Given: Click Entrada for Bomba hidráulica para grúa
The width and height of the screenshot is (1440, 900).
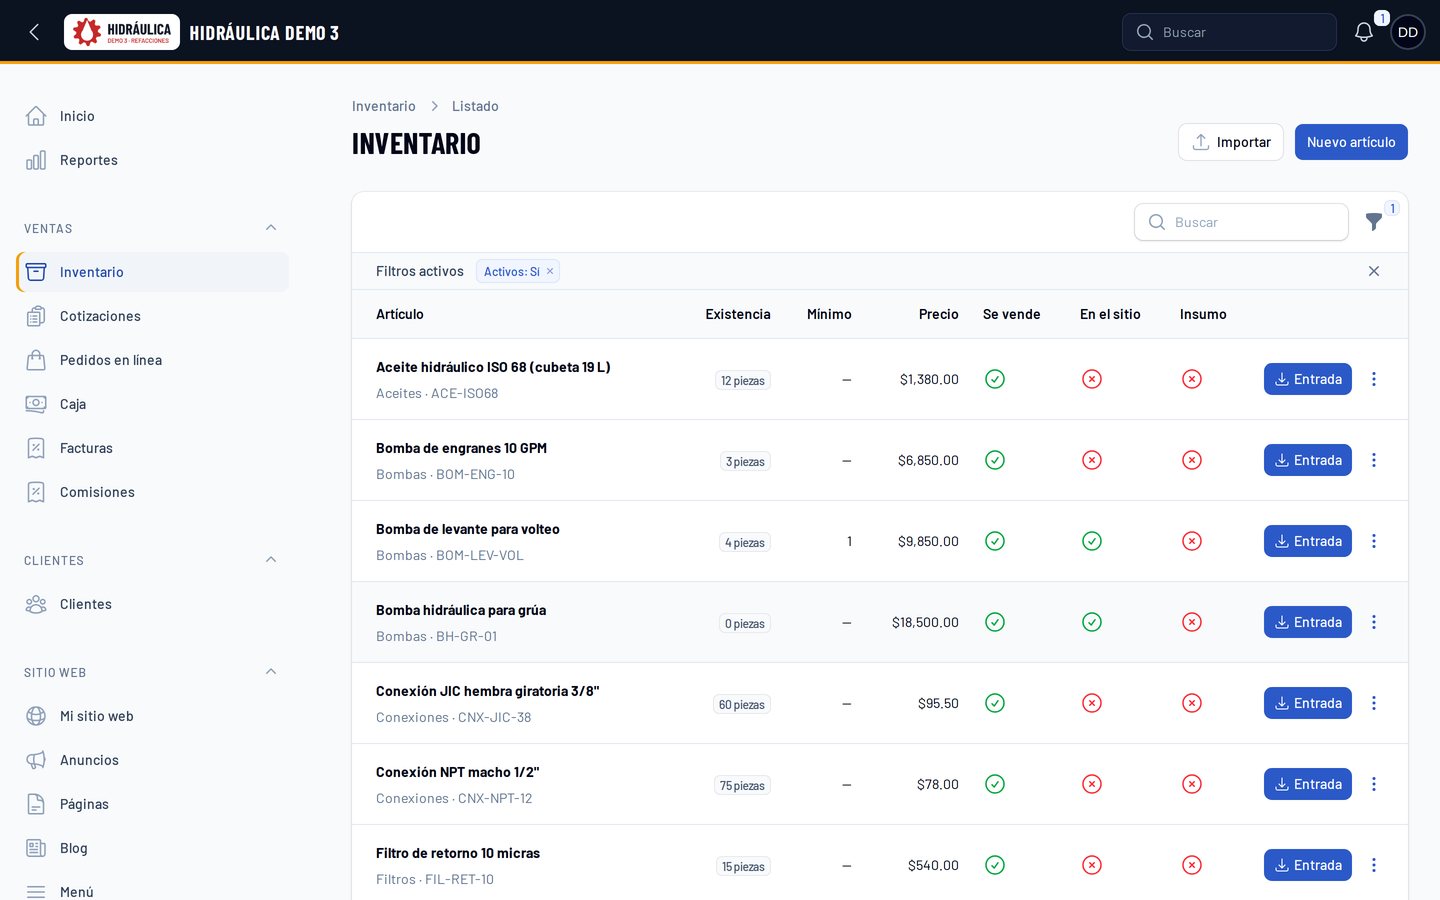Looking at the screenshot, I should pyautogui.click(x=1308, y=622).
